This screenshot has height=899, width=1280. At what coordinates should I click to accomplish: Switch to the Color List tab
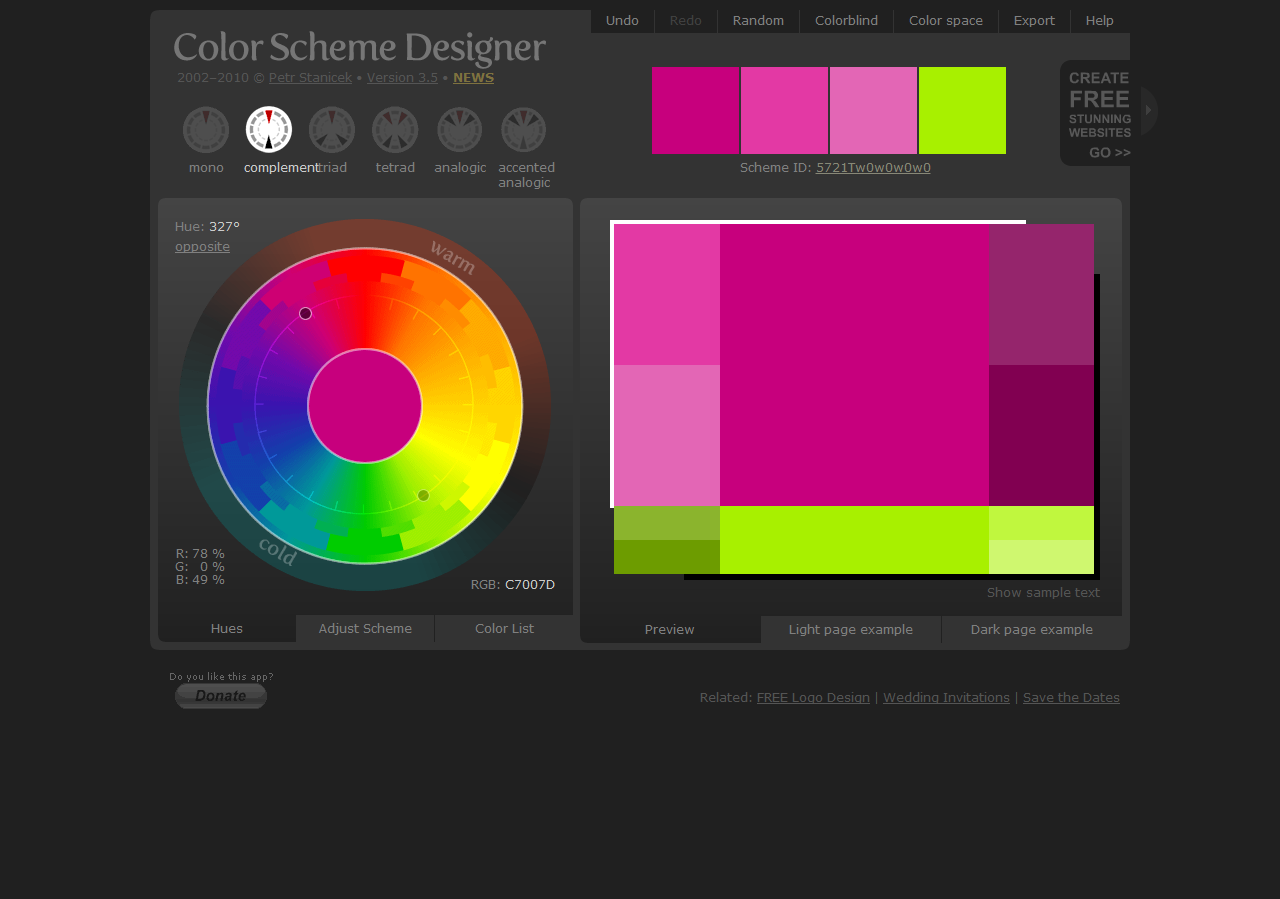504,629
